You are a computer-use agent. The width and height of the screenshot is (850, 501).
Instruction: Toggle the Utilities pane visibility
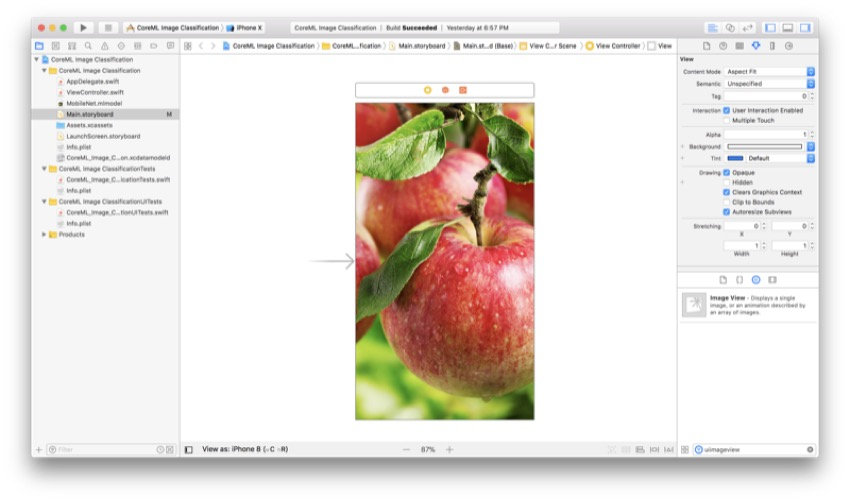805,28
